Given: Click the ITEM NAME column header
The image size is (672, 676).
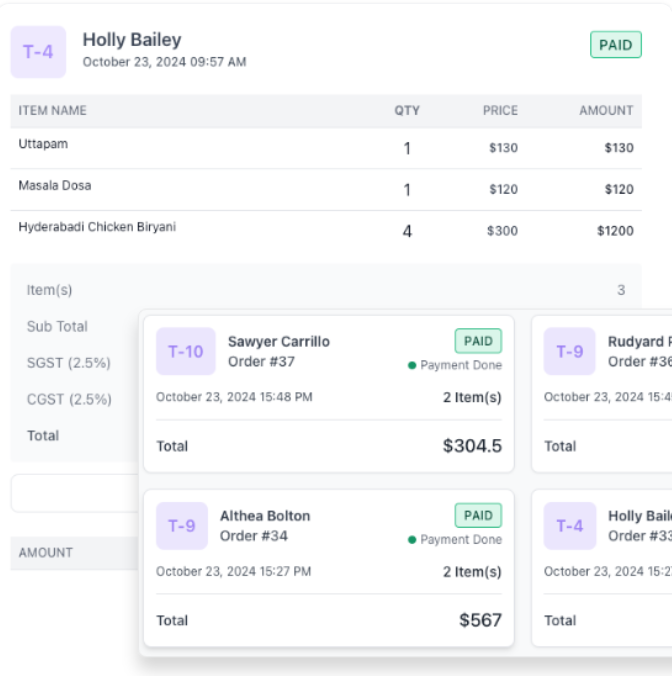Looking at the screenshot, I should 53,111.
